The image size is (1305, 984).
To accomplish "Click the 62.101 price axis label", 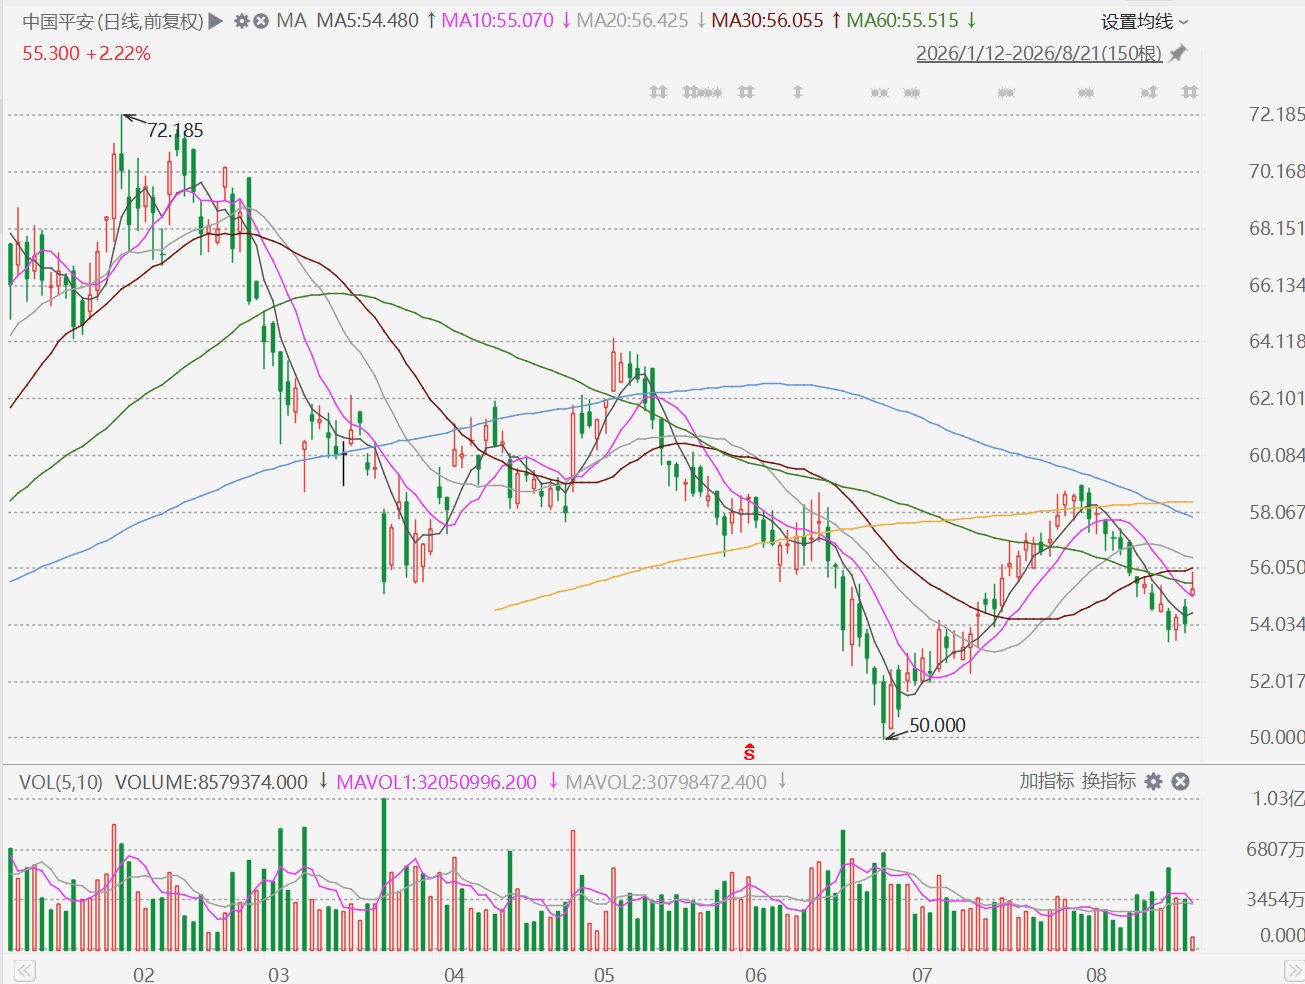I will click(1276, 398).
